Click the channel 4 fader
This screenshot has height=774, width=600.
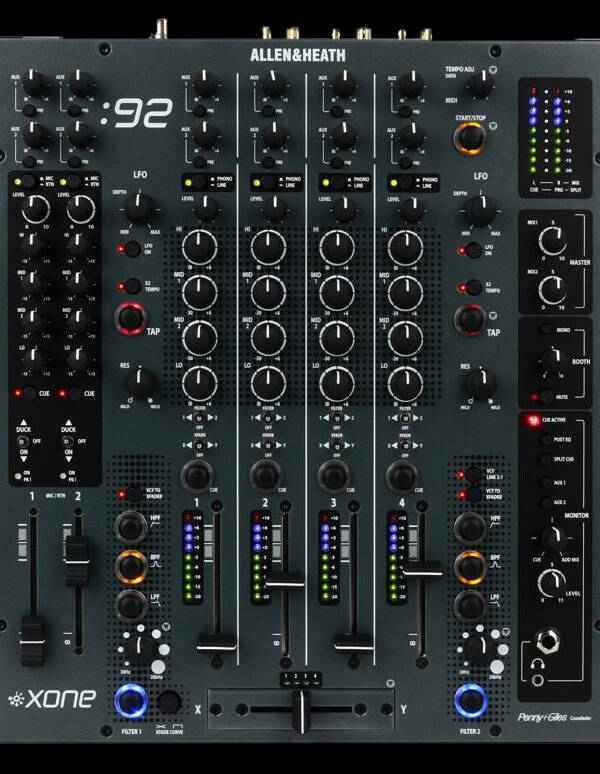[422, 570]
